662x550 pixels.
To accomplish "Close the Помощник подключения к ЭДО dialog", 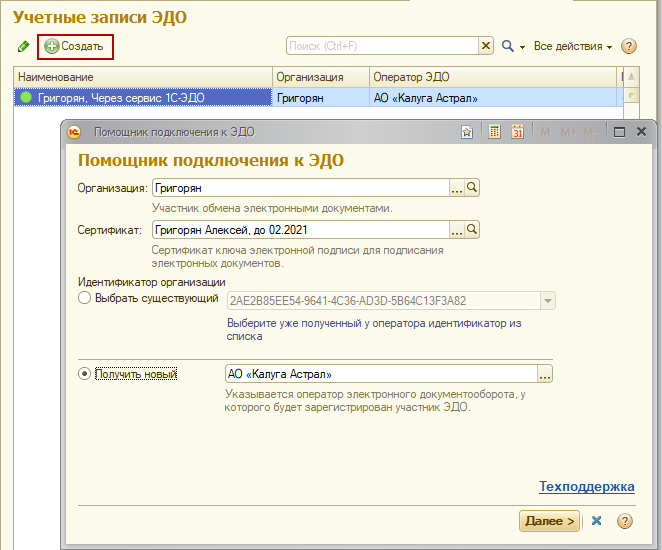I will (641, 132).
